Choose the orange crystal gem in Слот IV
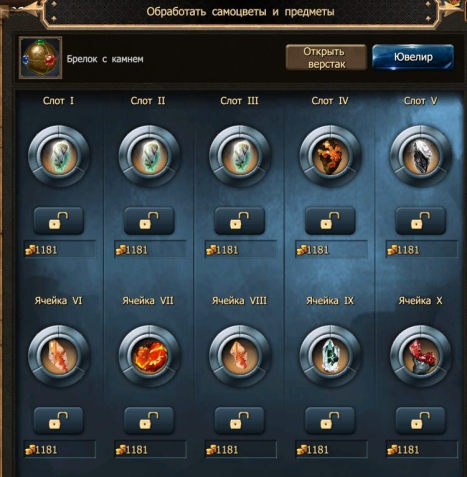 330,156
